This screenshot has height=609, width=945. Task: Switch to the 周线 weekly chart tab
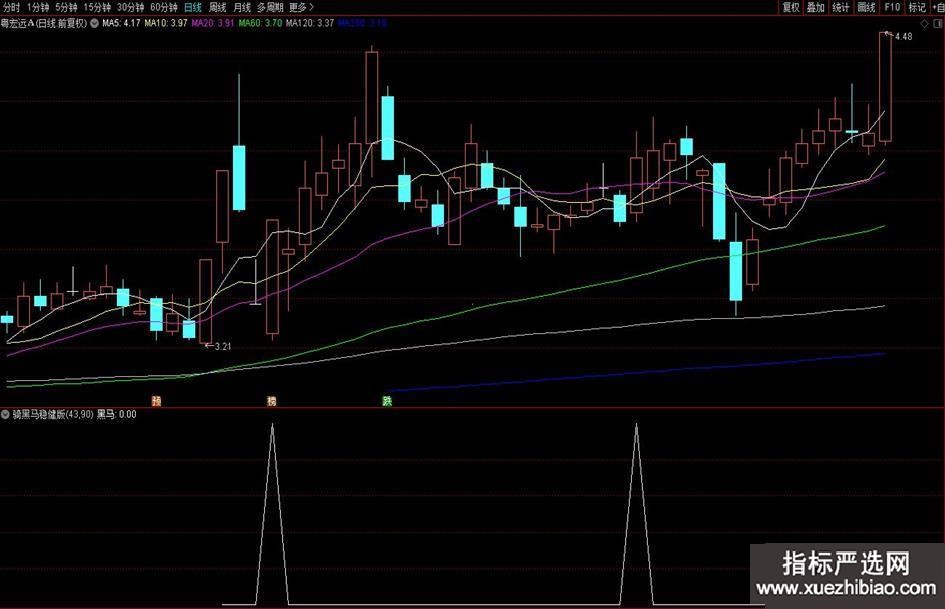coord(217,7)
